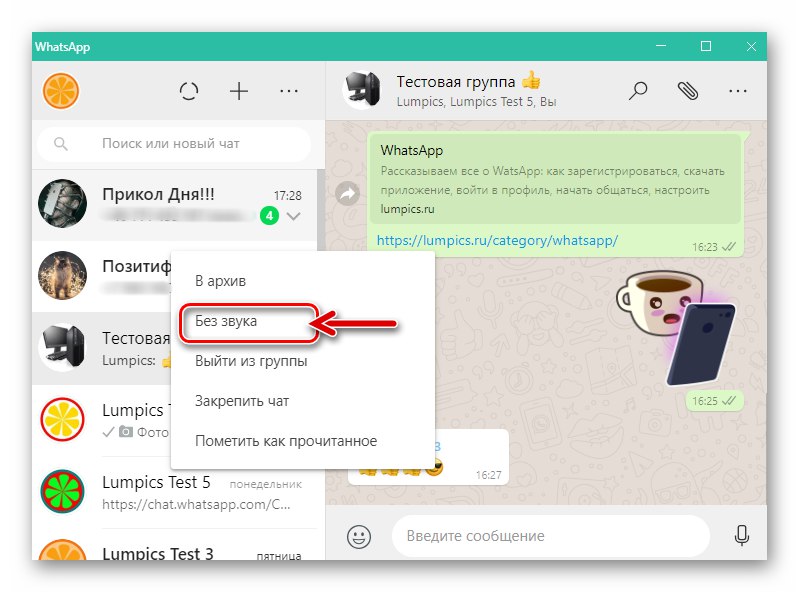Screen dimensions: 799x592
Task: Start a new chat with plus icon
Action: coord(238,91)
